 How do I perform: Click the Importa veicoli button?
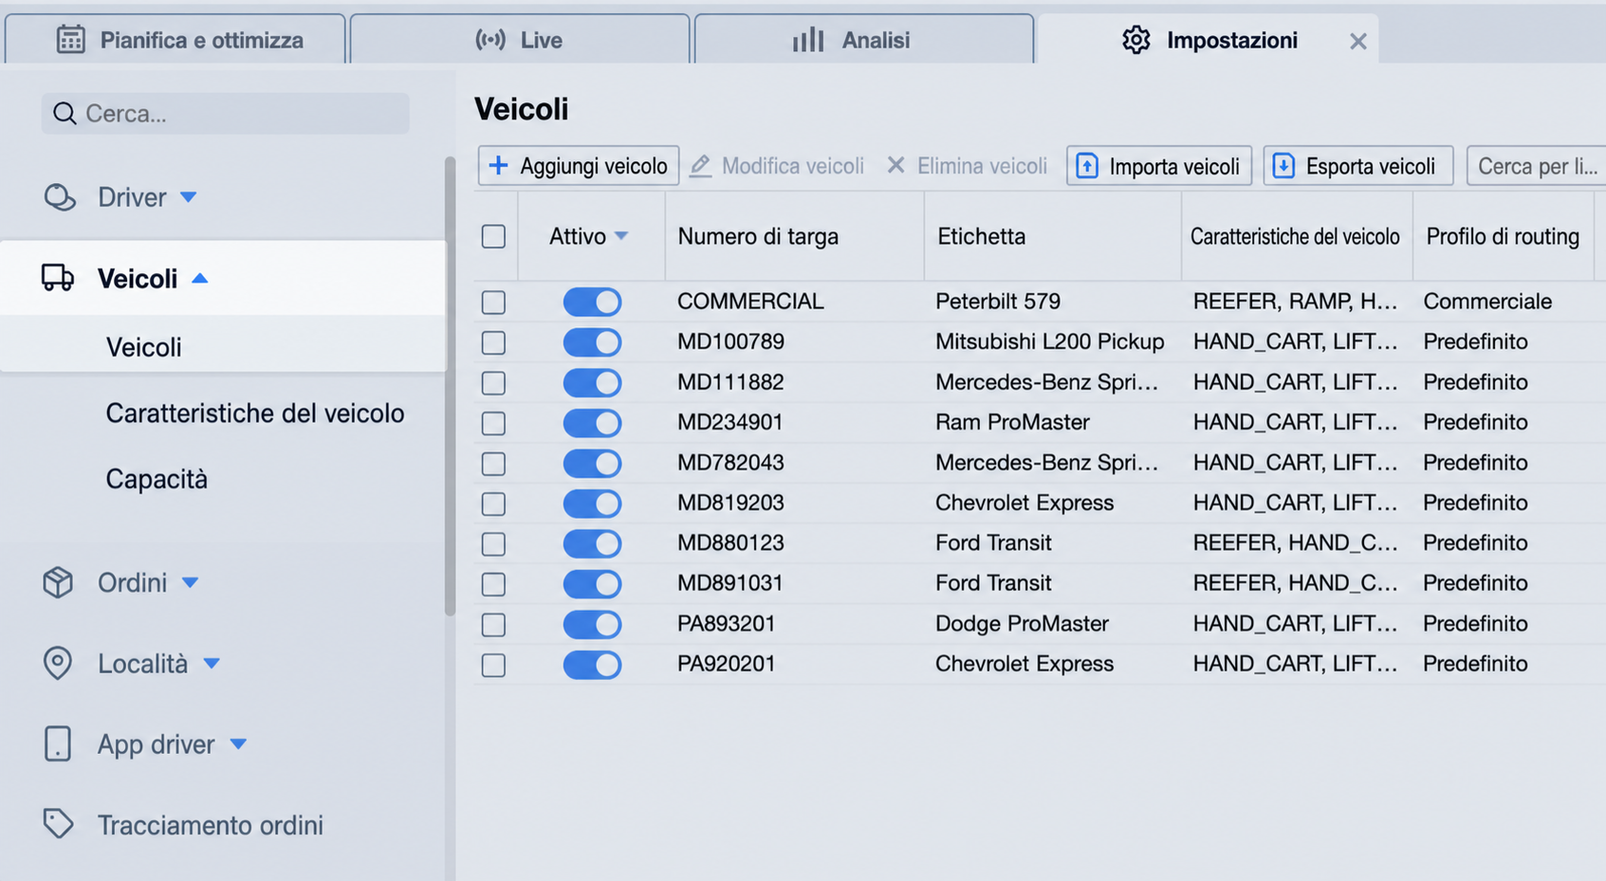1159,166
